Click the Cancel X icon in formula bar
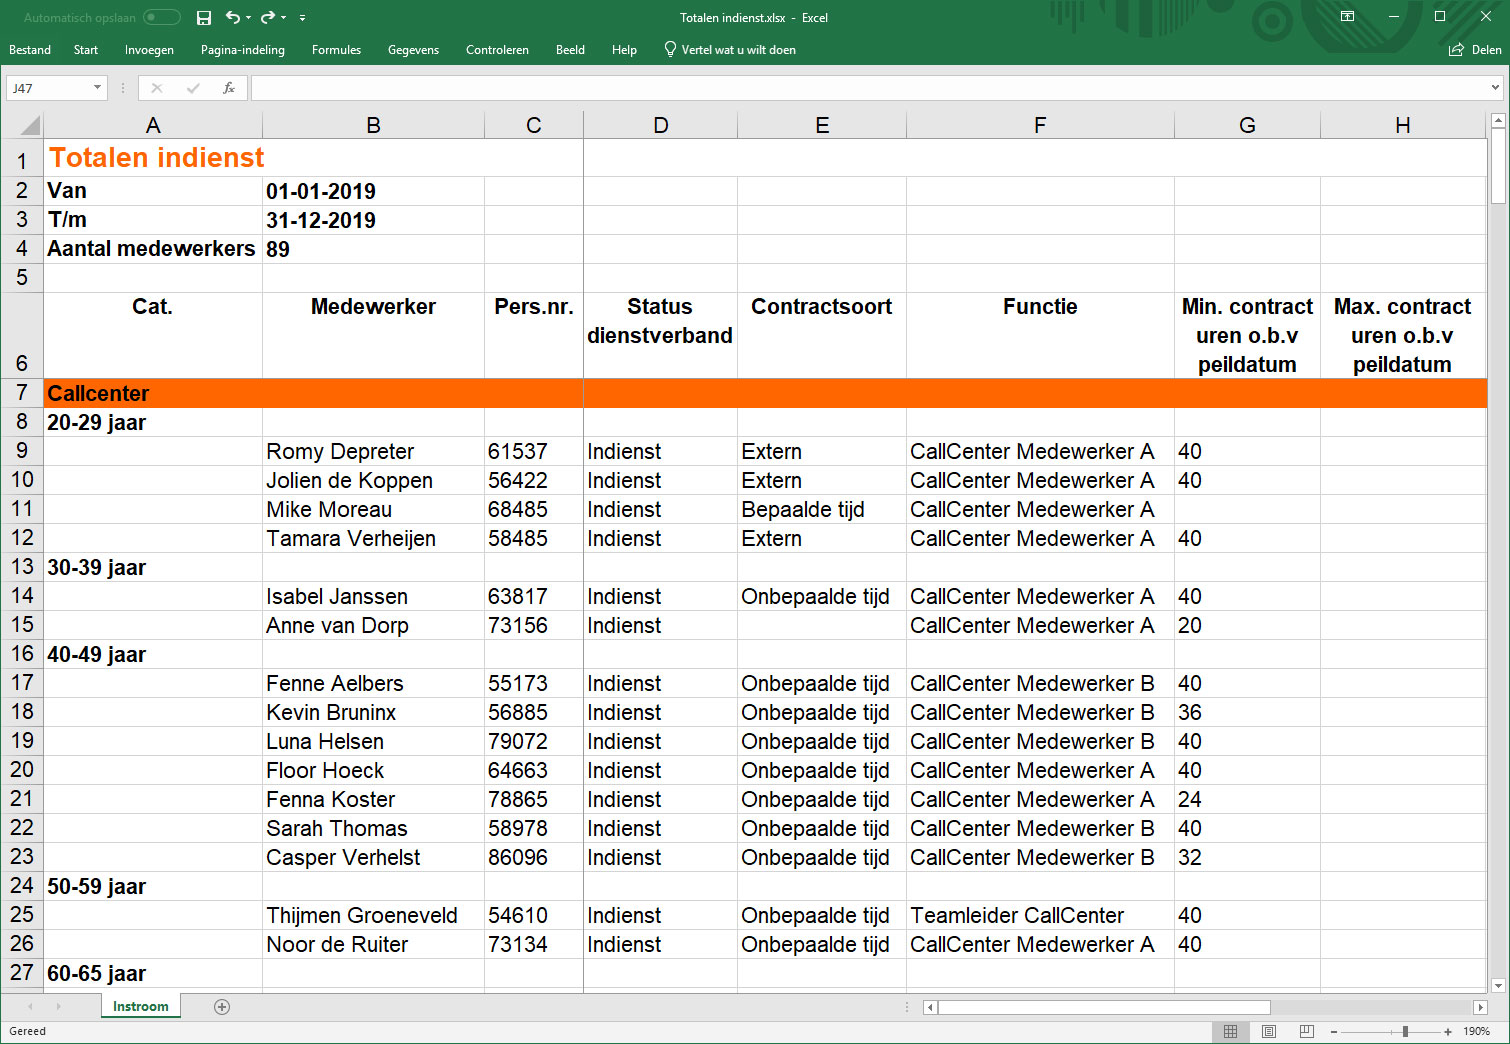The image size is (1510, 1044). click(157, 88)
